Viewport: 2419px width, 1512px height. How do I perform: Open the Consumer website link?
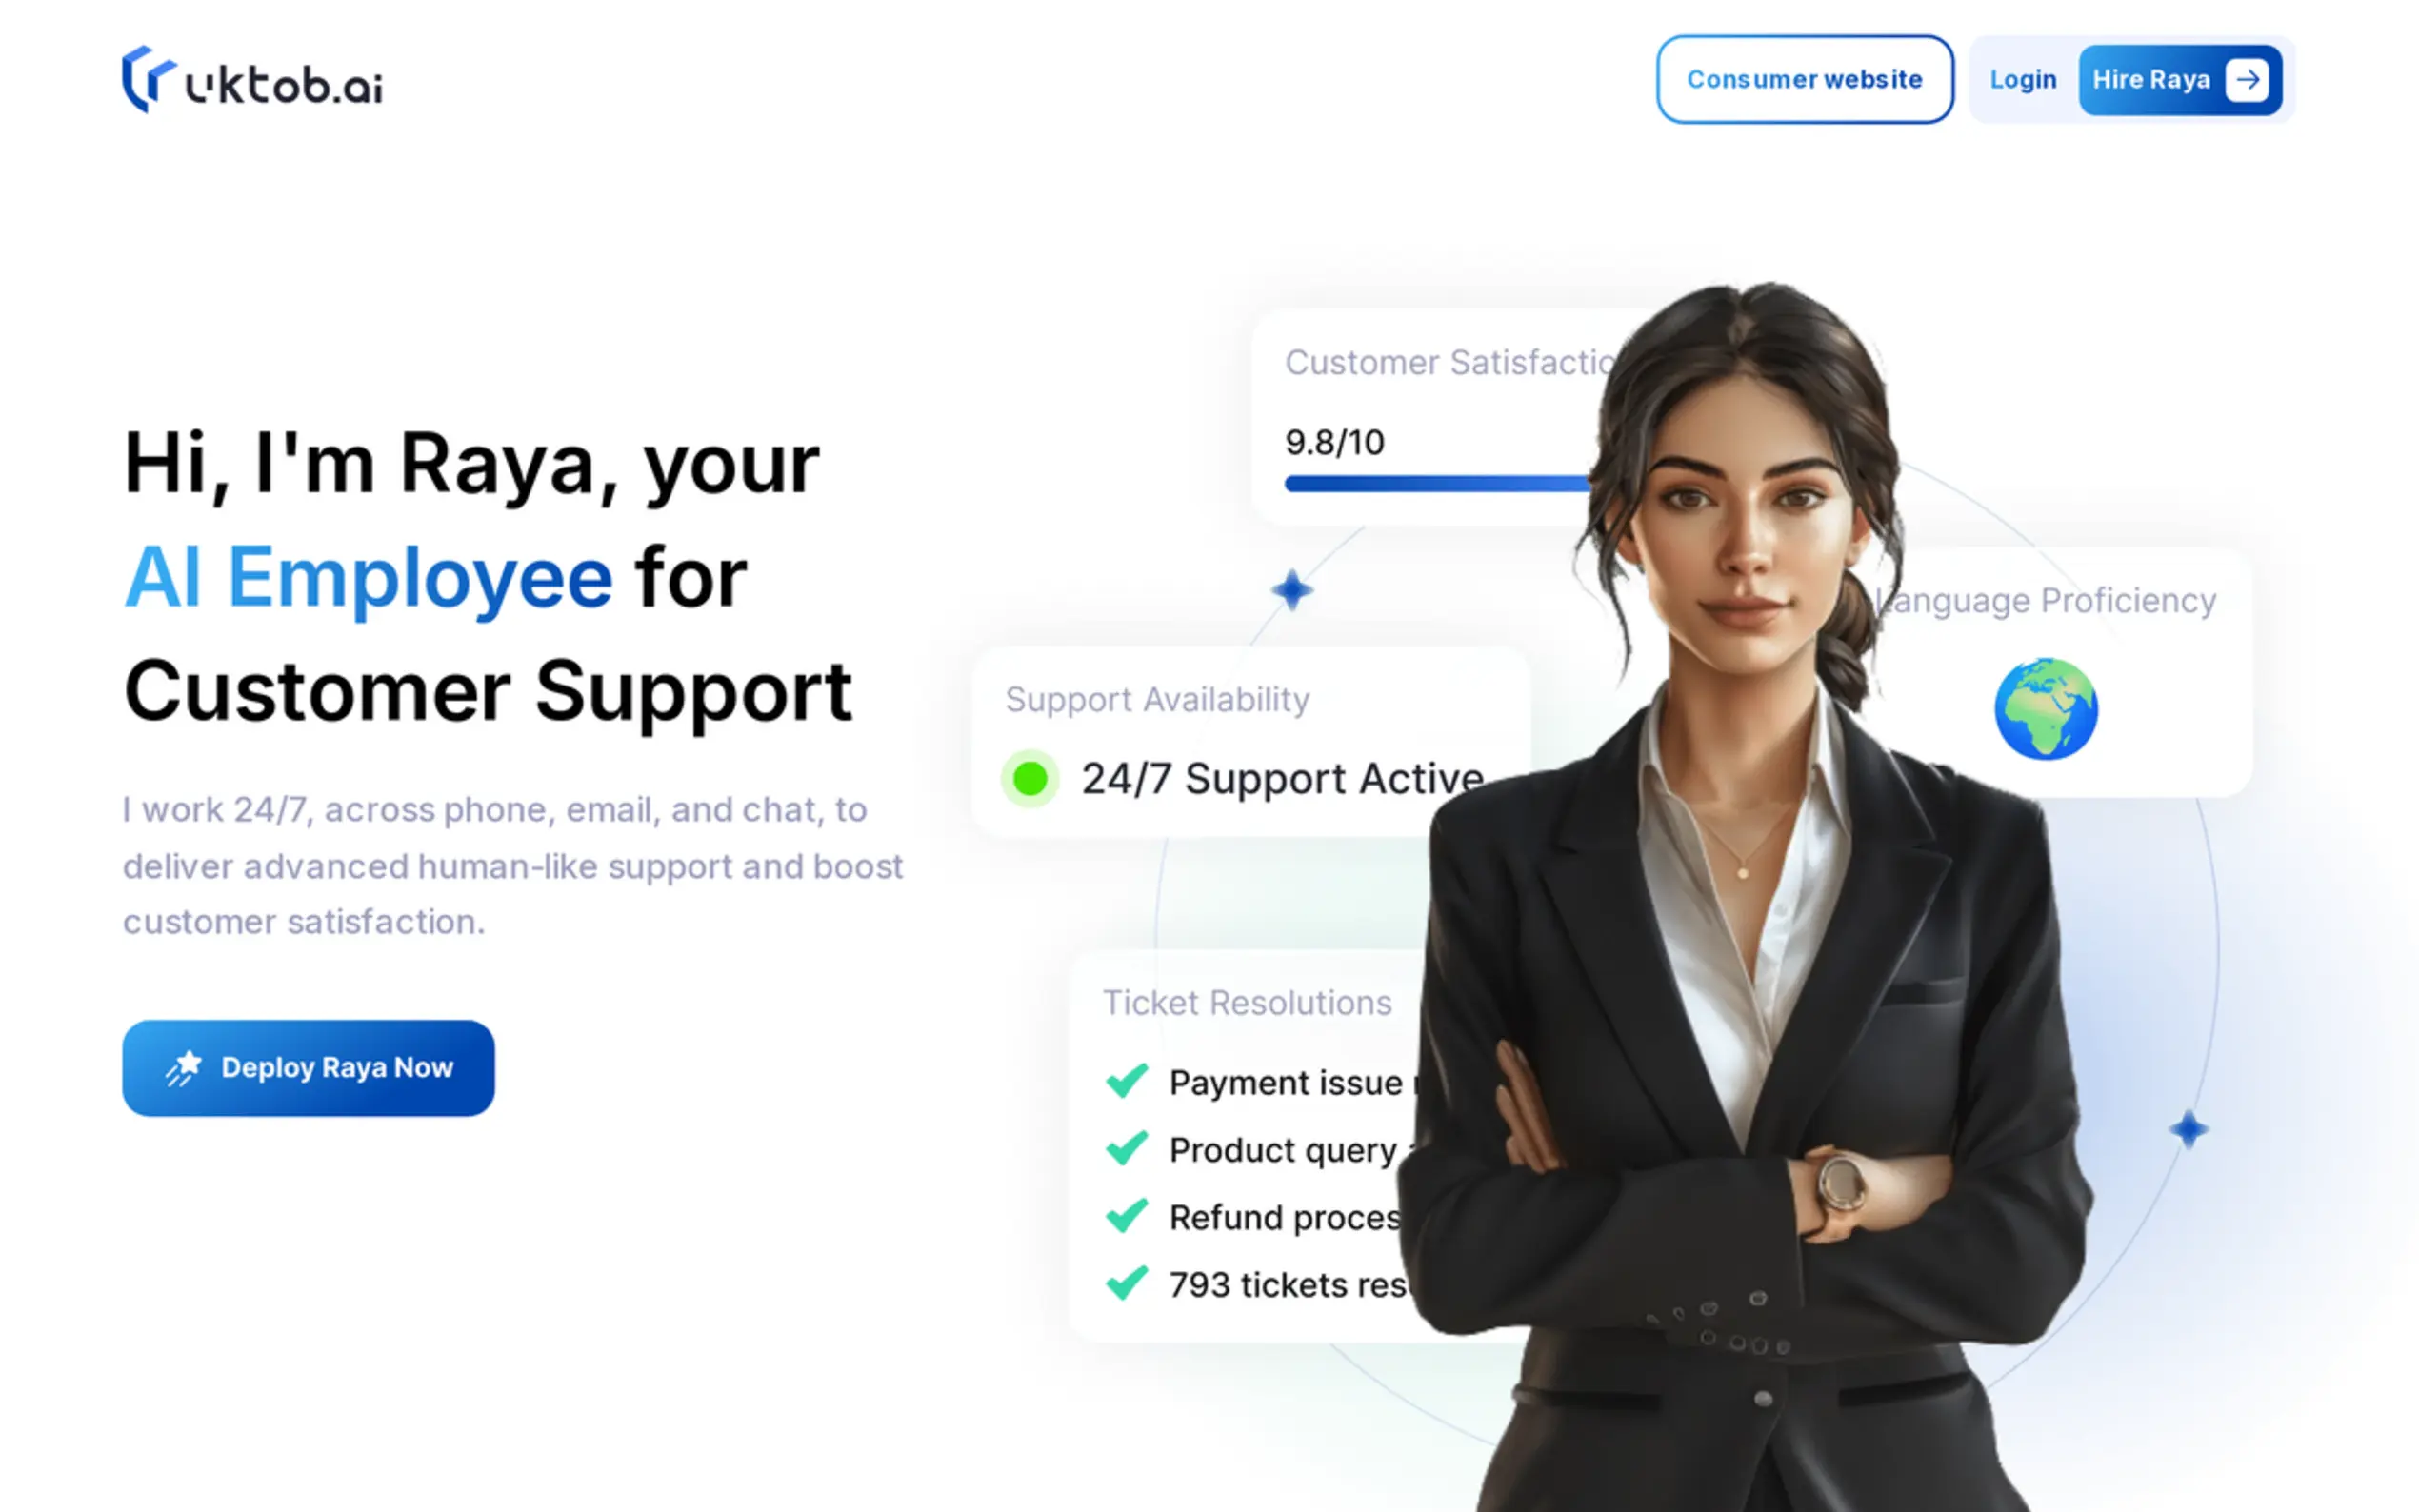pos(1804,80)
